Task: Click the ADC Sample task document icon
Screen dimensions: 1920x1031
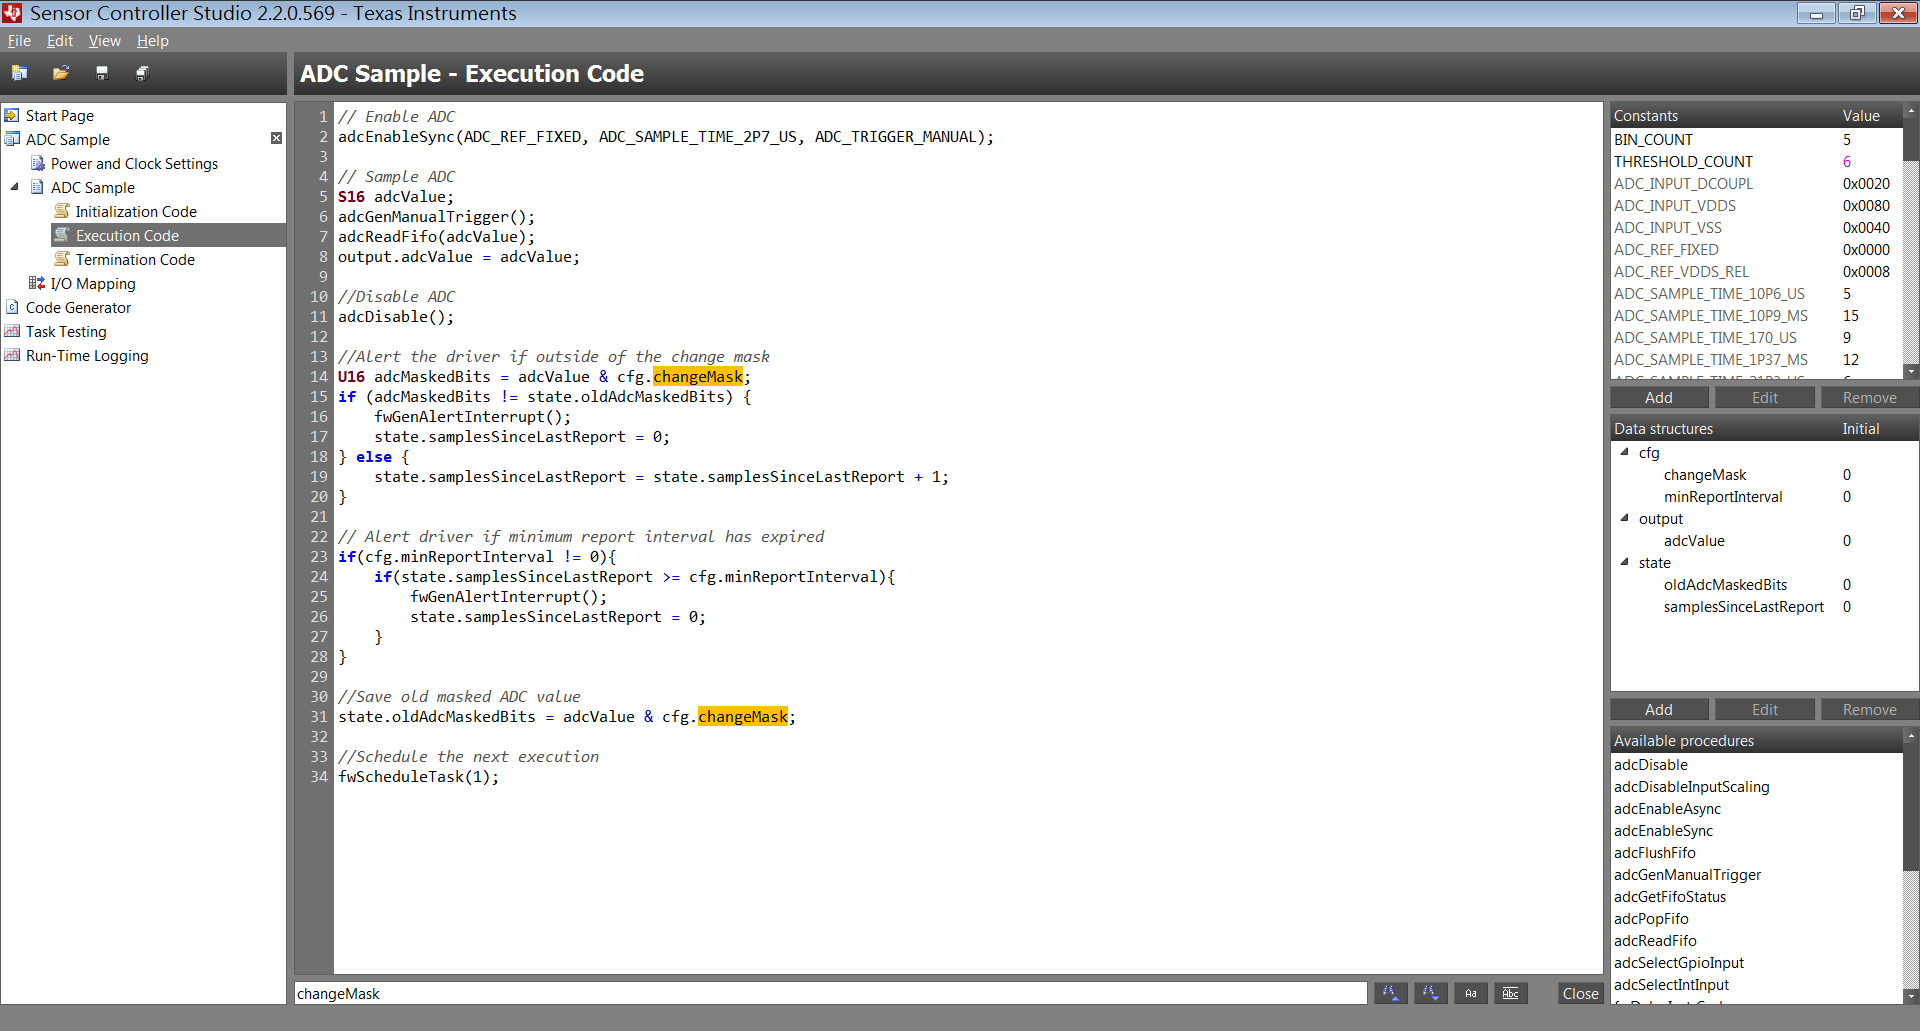Action: tap(38, 187)
